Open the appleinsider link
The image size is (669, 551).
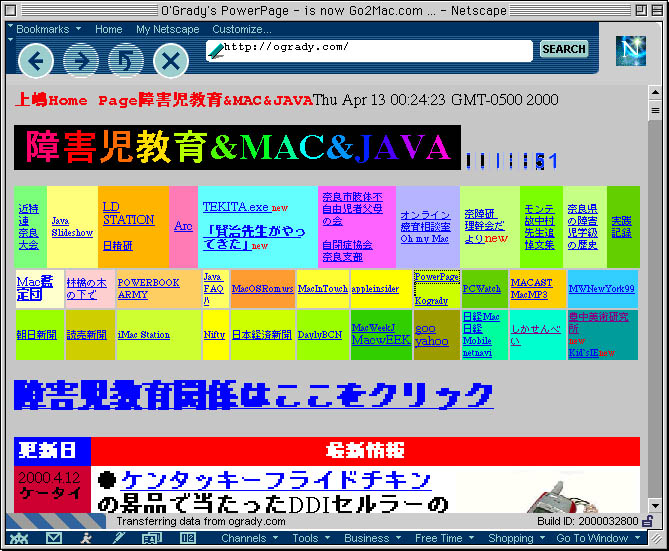tap(375, 289)
